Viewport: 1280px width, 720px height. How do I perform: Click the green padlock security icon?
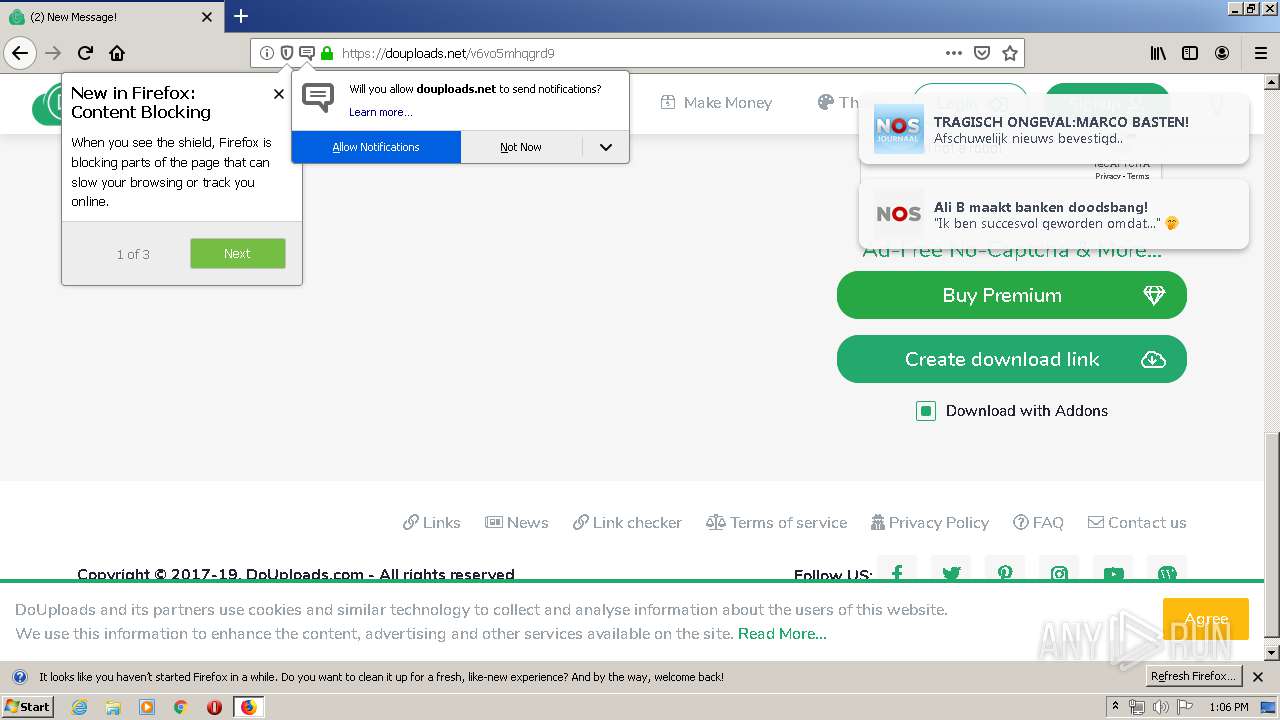tap(327, 53)
